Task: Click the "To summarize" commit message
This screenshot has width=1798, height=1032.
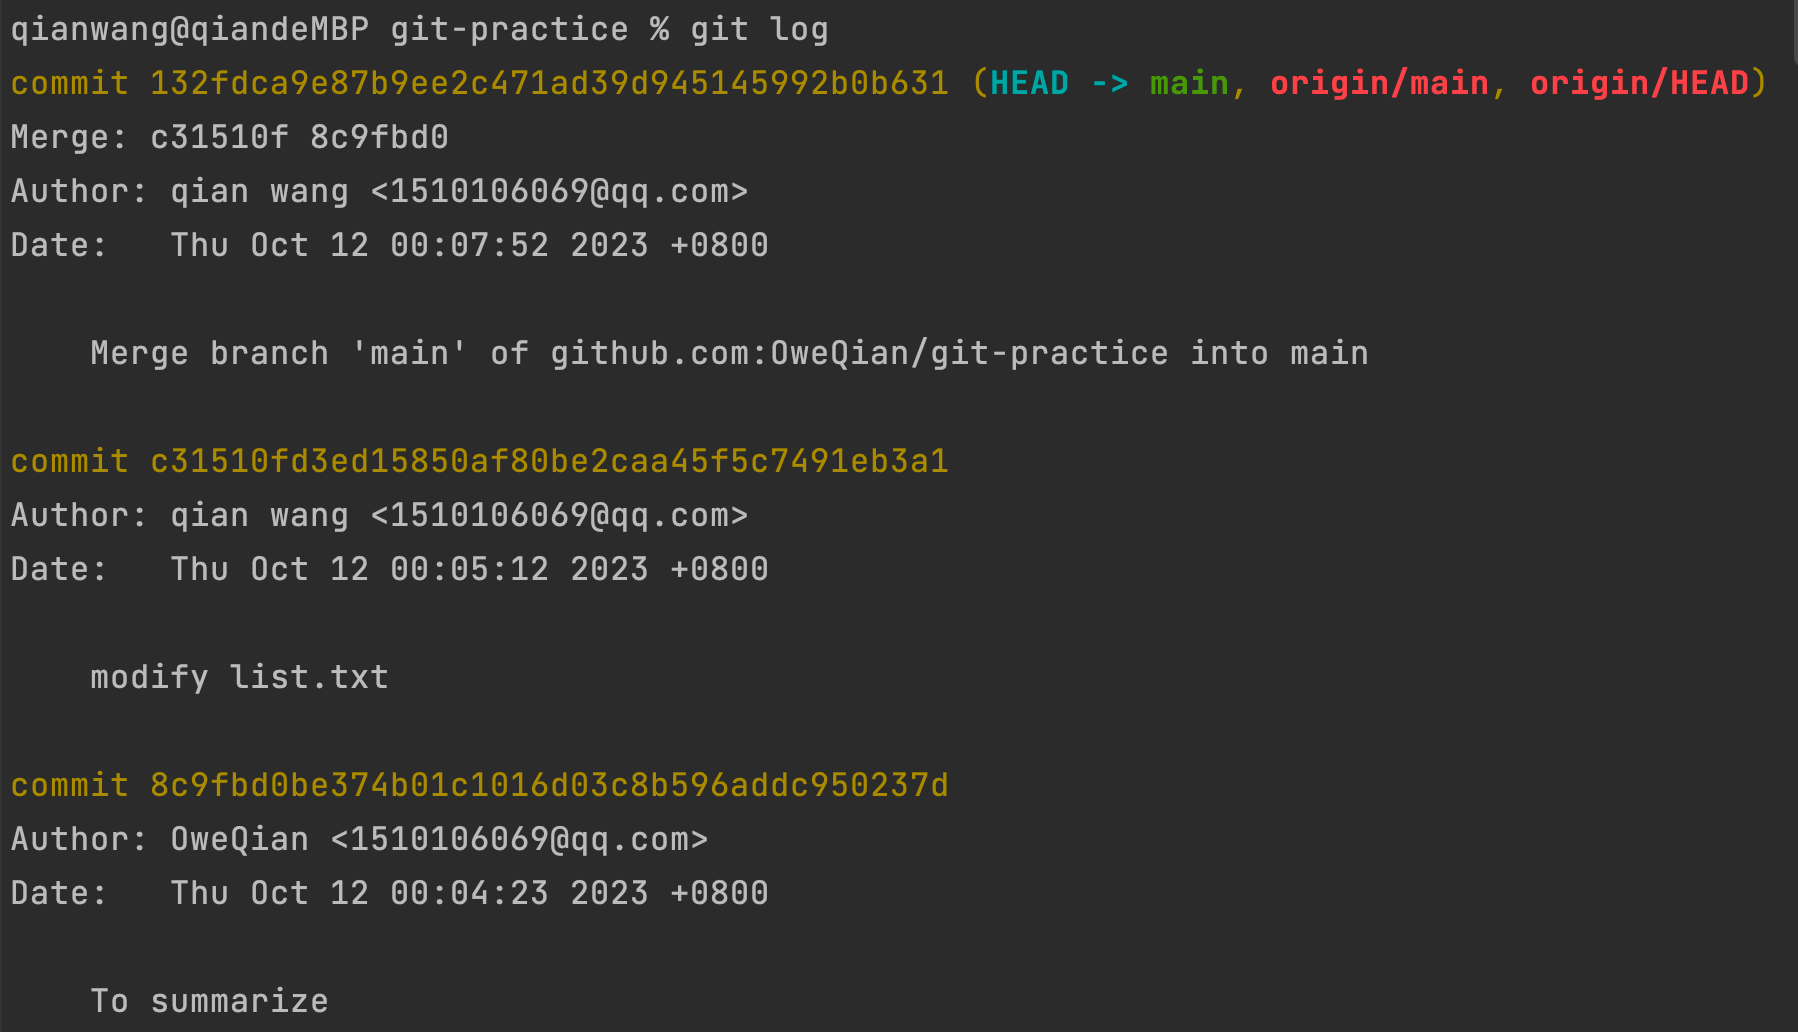Action: coord(209,1001)
